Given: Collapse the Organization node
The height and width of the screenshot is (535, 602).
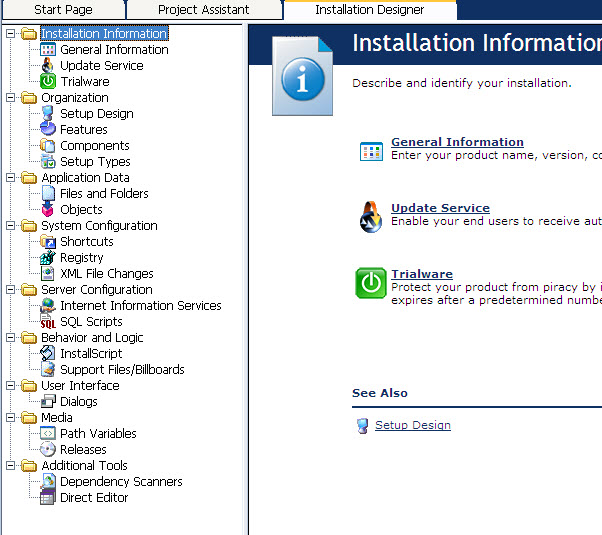Looking at the screenshot, I should click(11, 98).
